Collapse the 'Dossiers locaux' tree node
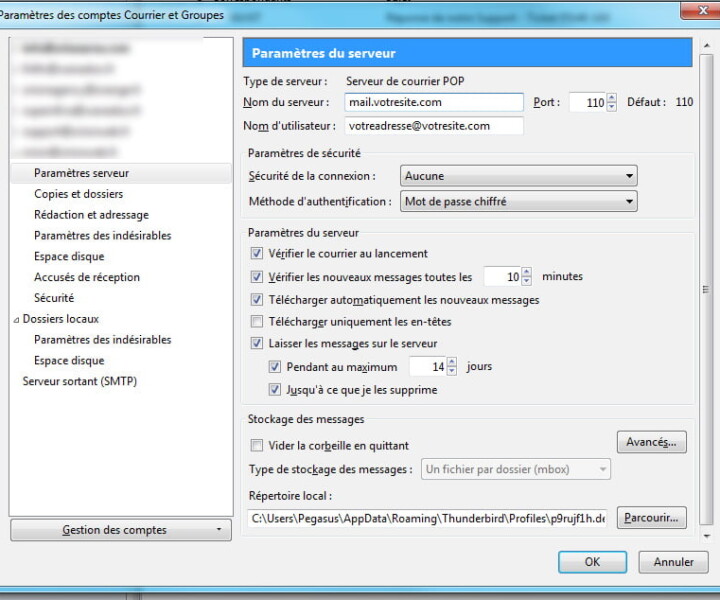The image size is (720, 600). pyautogui.click(x=15, y=320)
